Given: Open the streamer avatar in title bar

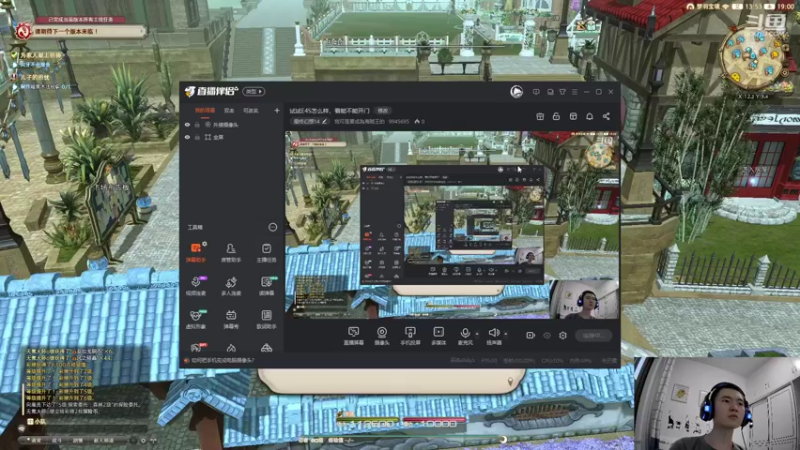Looking at the screenshot, I should click(516, 91).
